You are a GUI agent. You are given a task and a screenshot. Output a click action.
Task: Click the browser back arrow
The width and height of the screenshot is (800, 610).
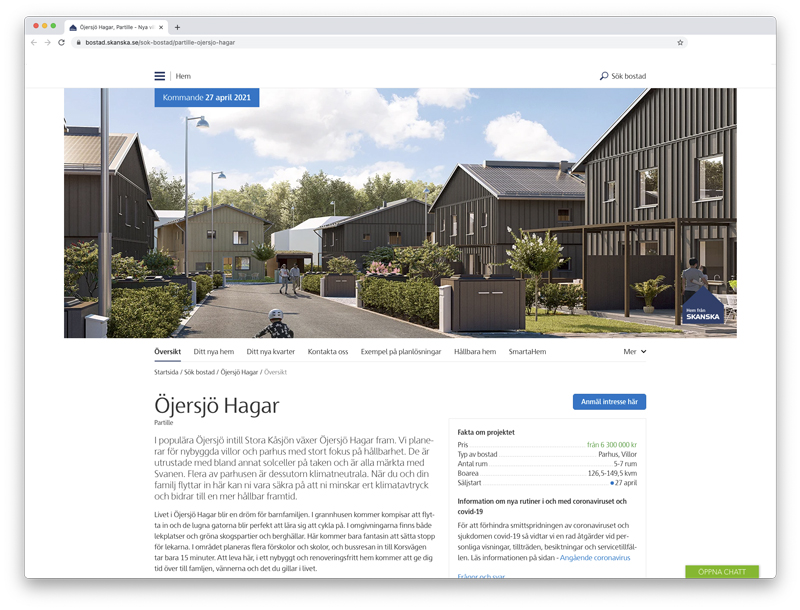pyautogui.click(x=34, y=43)
